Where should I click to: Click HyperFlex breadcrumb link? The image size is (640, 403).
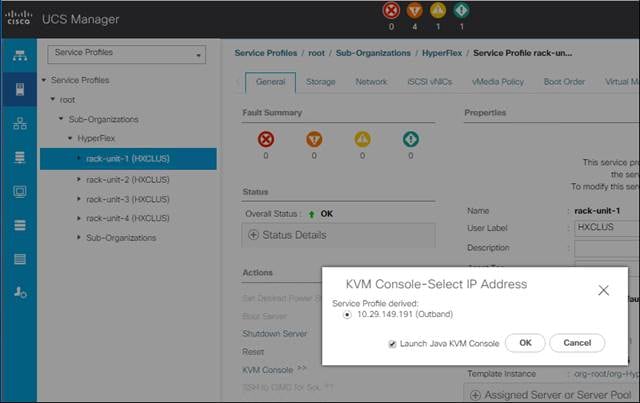pos(442,53)
